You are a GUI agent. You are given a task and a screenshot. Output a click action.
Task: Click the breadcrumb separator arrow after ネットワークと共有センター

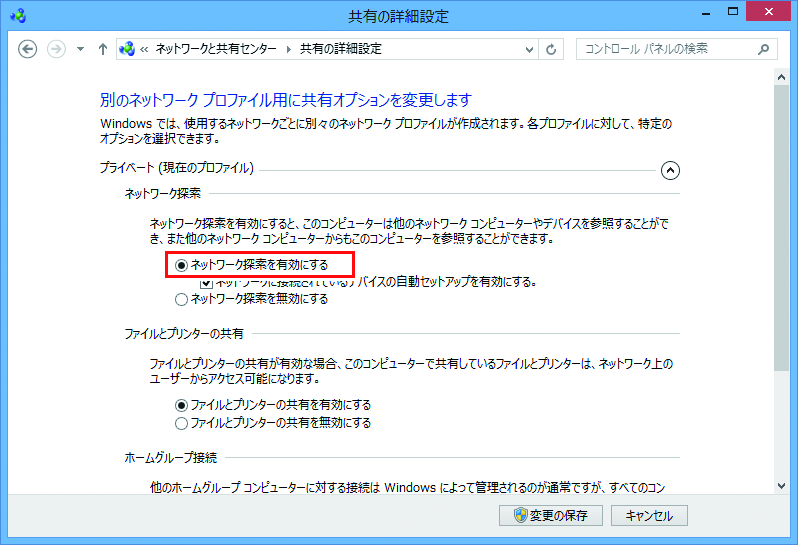point(289,49)
